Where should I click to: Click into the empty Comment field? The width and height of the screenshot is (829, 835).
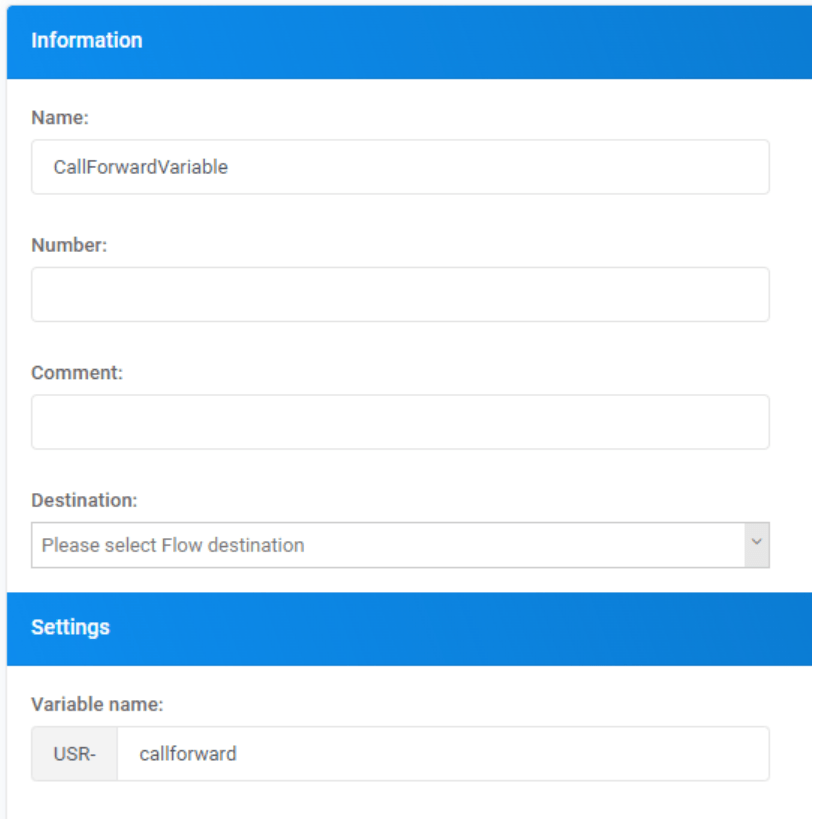400,421
